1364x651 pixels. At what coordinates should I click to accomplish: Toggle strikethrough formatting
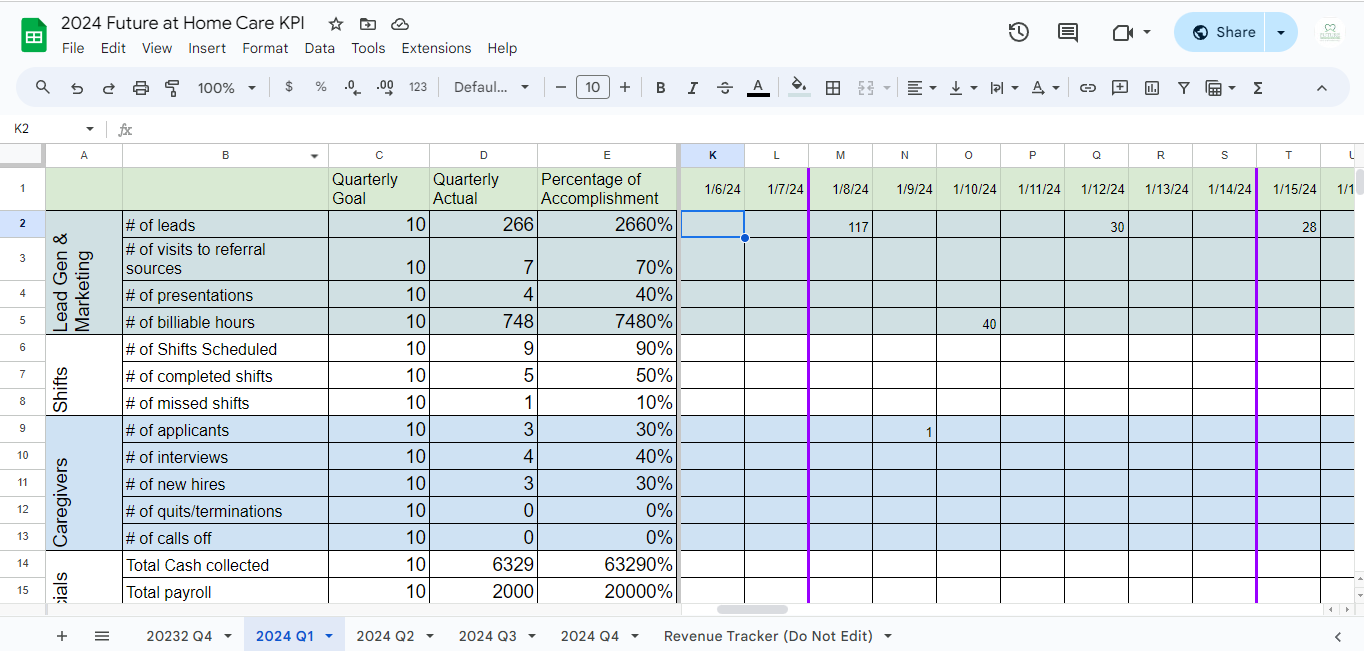tap(725, 88)
